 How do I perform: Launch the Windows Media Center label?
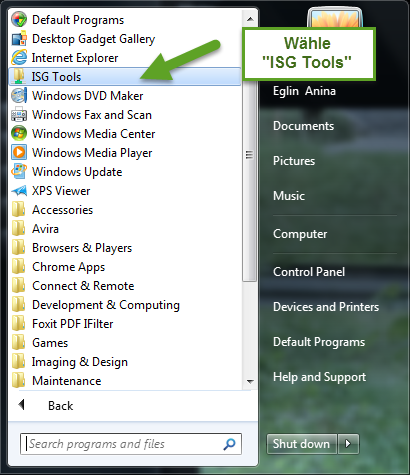94,134
